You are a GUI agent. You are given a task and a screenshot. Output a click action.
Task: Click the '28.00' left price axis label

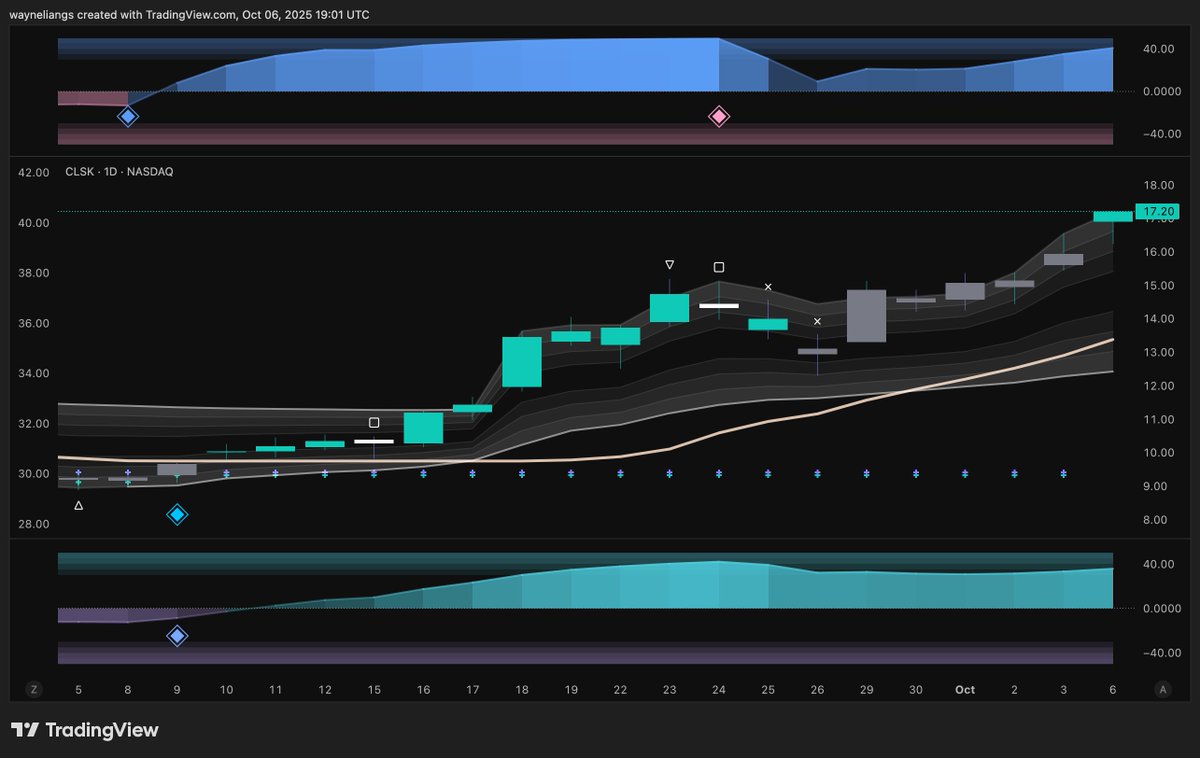click(x=34, y=524)
